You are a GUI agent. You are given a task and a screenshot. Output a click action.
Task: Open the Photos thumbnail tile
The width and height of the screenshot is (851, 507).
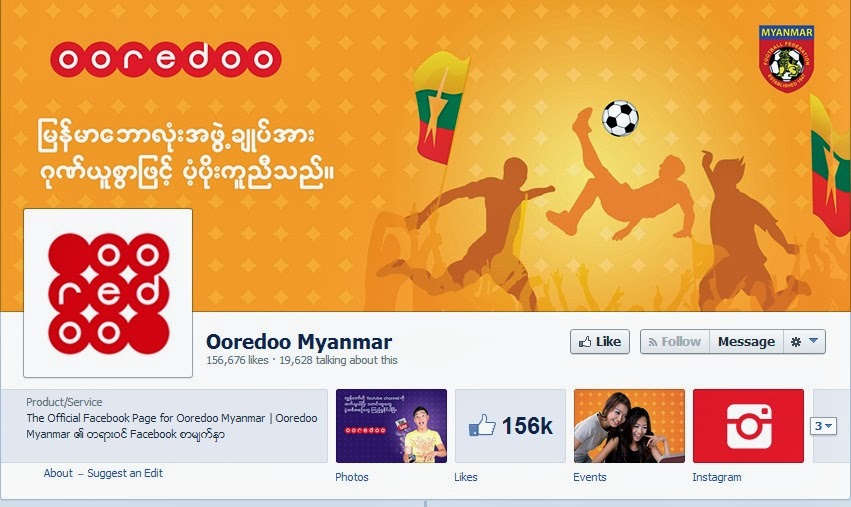click(x=391, y=426)
